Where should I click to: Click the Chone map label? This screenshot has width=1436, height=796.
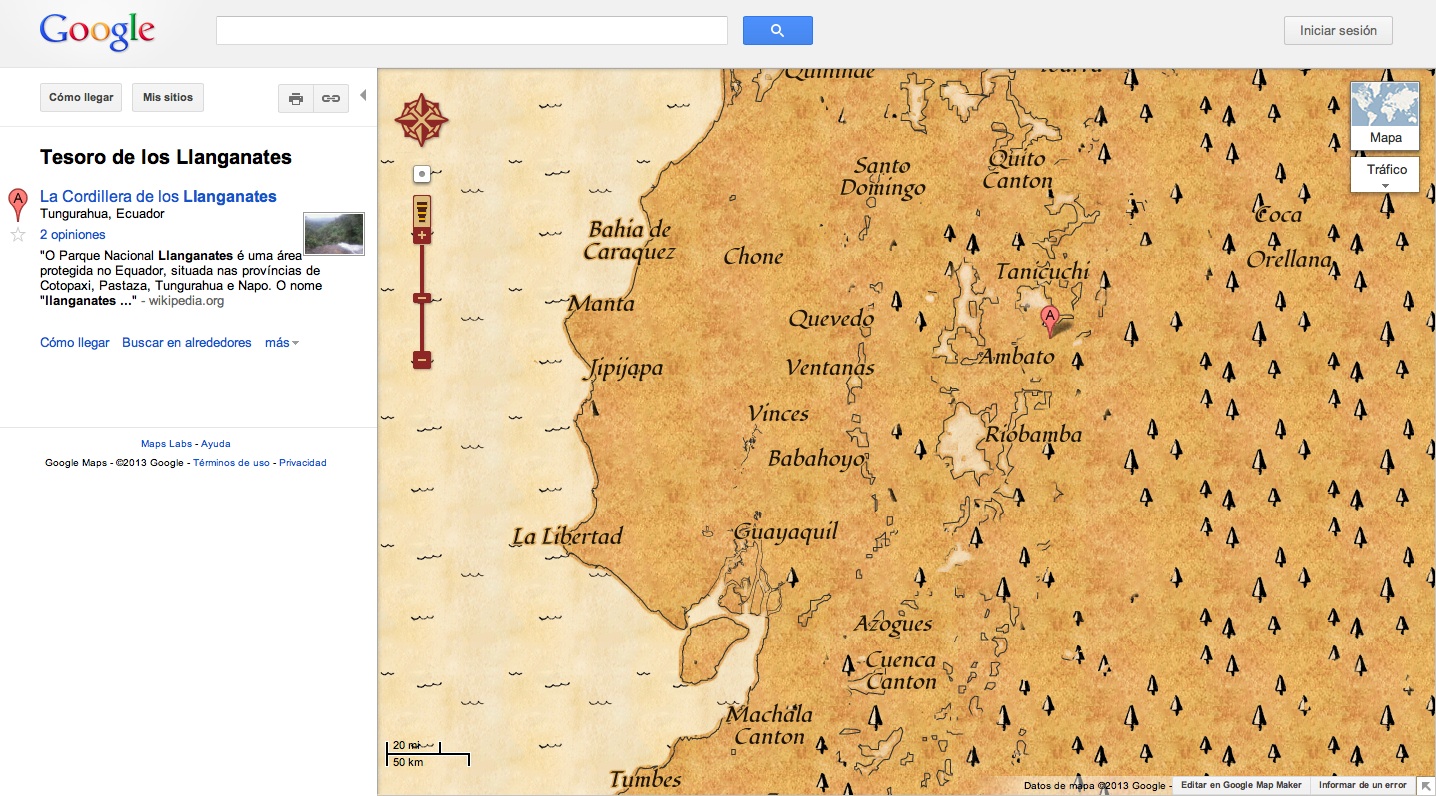[753, 257]
